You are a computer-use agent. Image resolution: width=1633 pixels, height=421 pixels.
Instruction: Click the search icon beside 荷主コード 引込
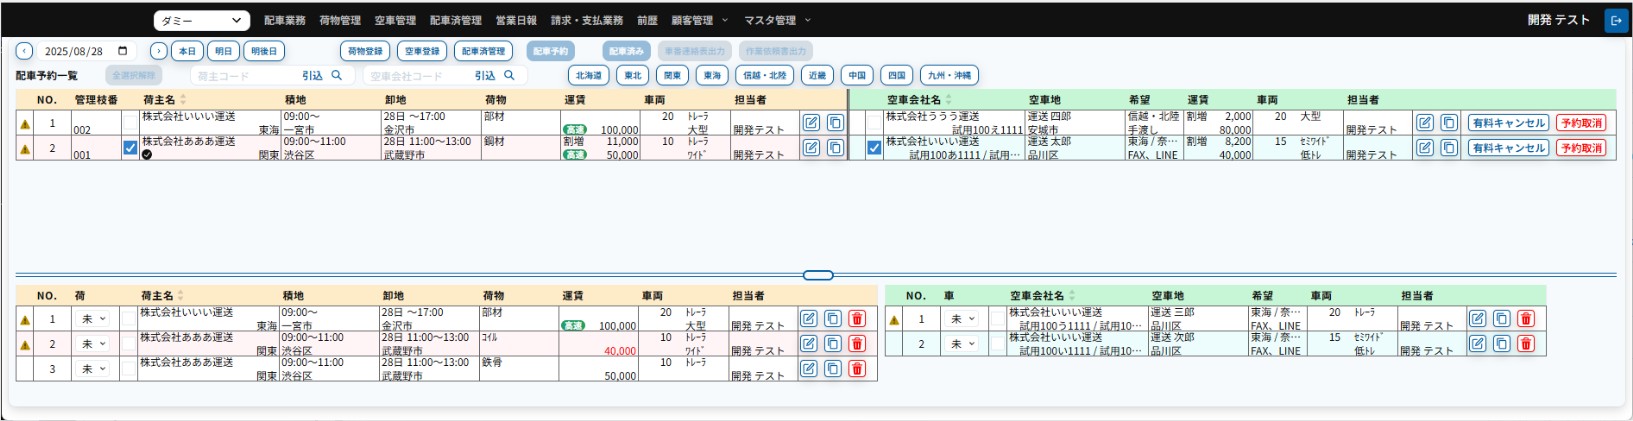coord(337,75)
